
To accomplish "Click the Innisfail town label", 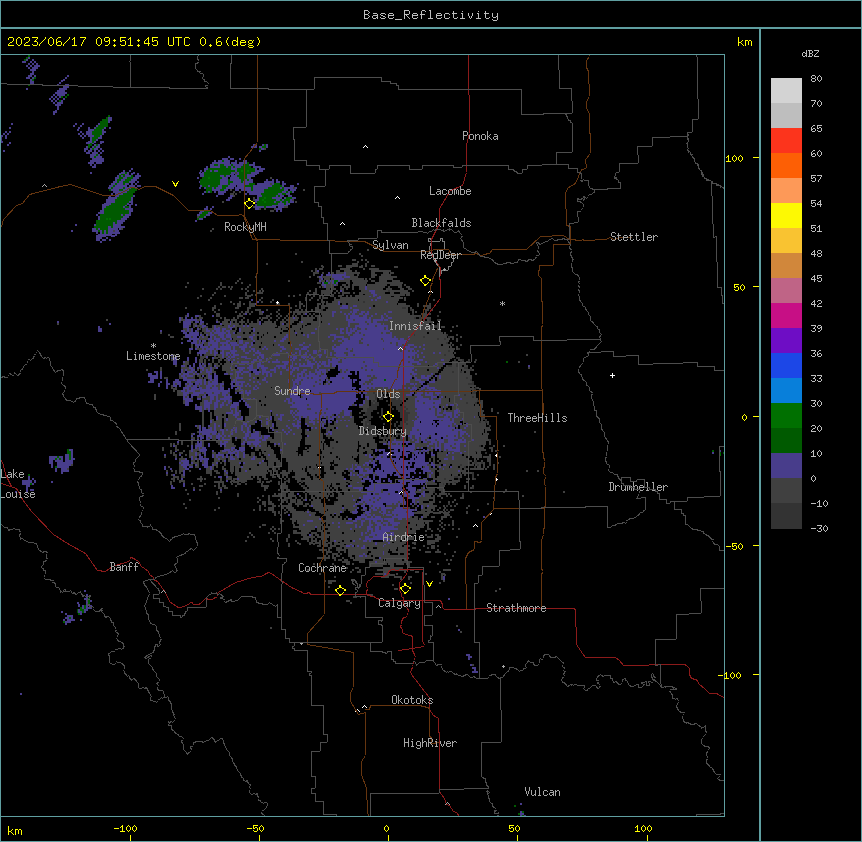I will 415,326.
